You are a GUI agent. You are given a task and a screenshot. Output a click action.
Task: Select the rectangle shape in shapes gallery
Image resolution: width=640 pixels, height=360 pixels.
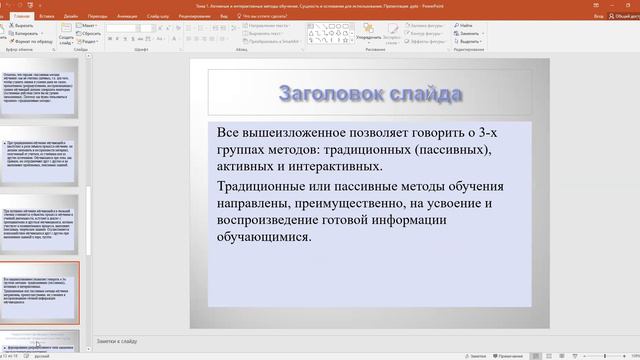(331, 27)
